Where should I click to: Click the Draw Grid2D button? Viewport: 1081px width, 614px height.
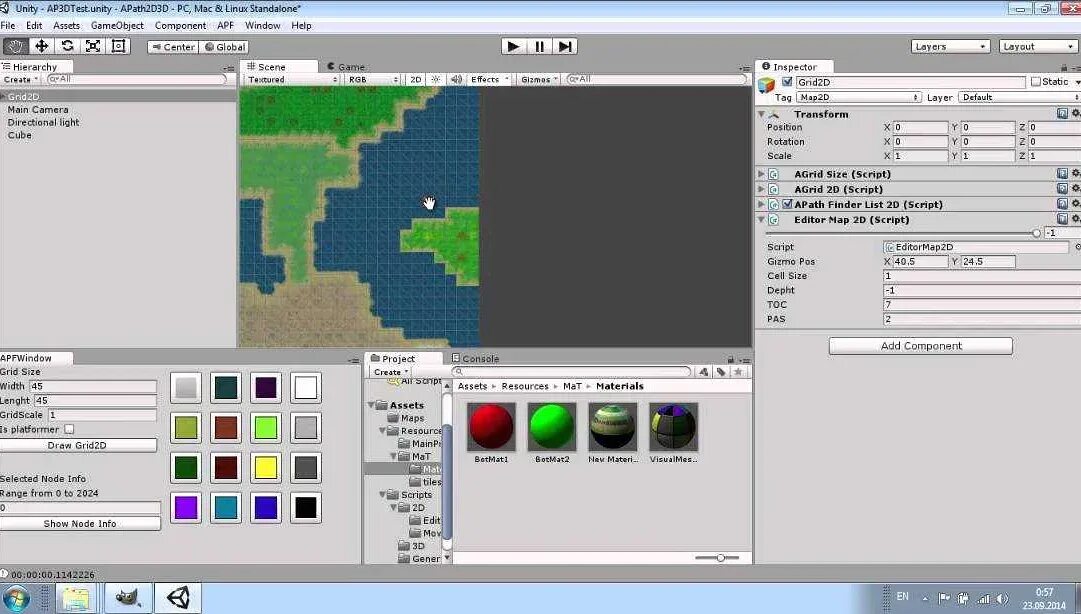78,445
